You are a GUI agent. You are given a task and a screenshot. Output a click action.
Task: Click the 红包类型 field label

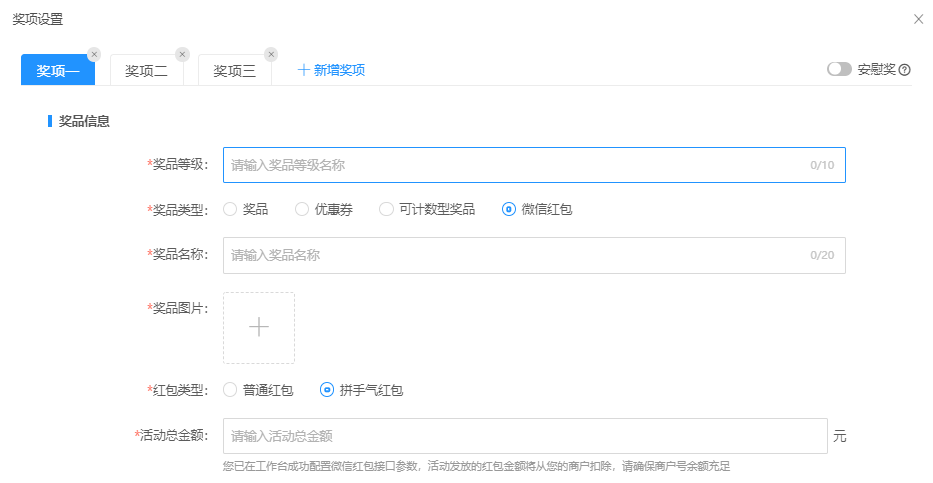pyautogui.click(x=178, y=390)
